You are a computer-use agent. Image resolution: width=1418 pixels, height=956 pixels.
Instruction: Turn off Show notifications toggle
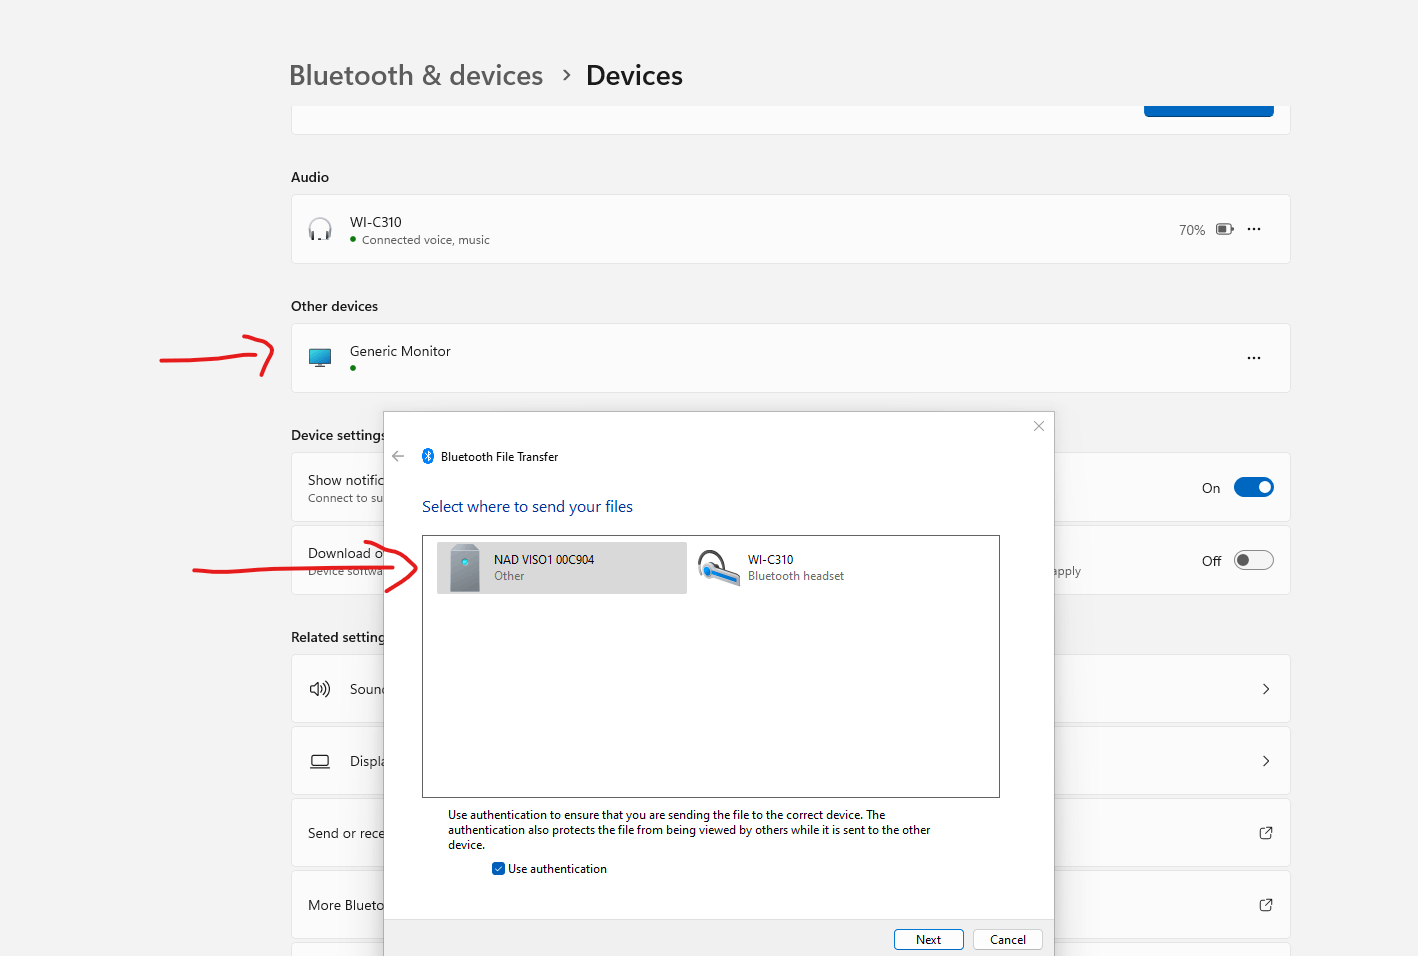[1254, 487]
